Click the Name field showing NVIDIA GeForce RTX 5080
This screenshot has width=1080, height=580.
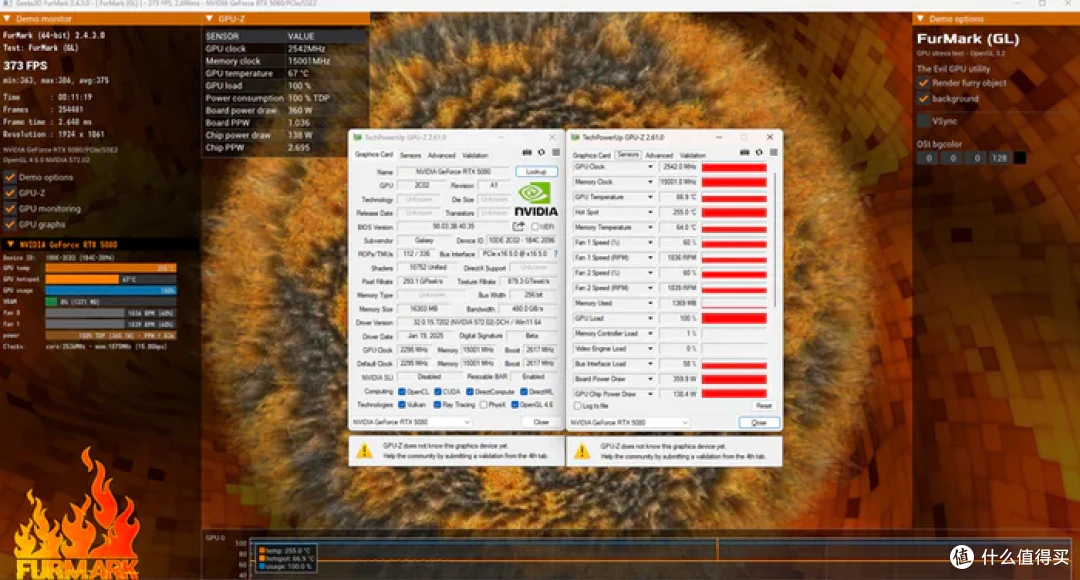click(453, 172)
